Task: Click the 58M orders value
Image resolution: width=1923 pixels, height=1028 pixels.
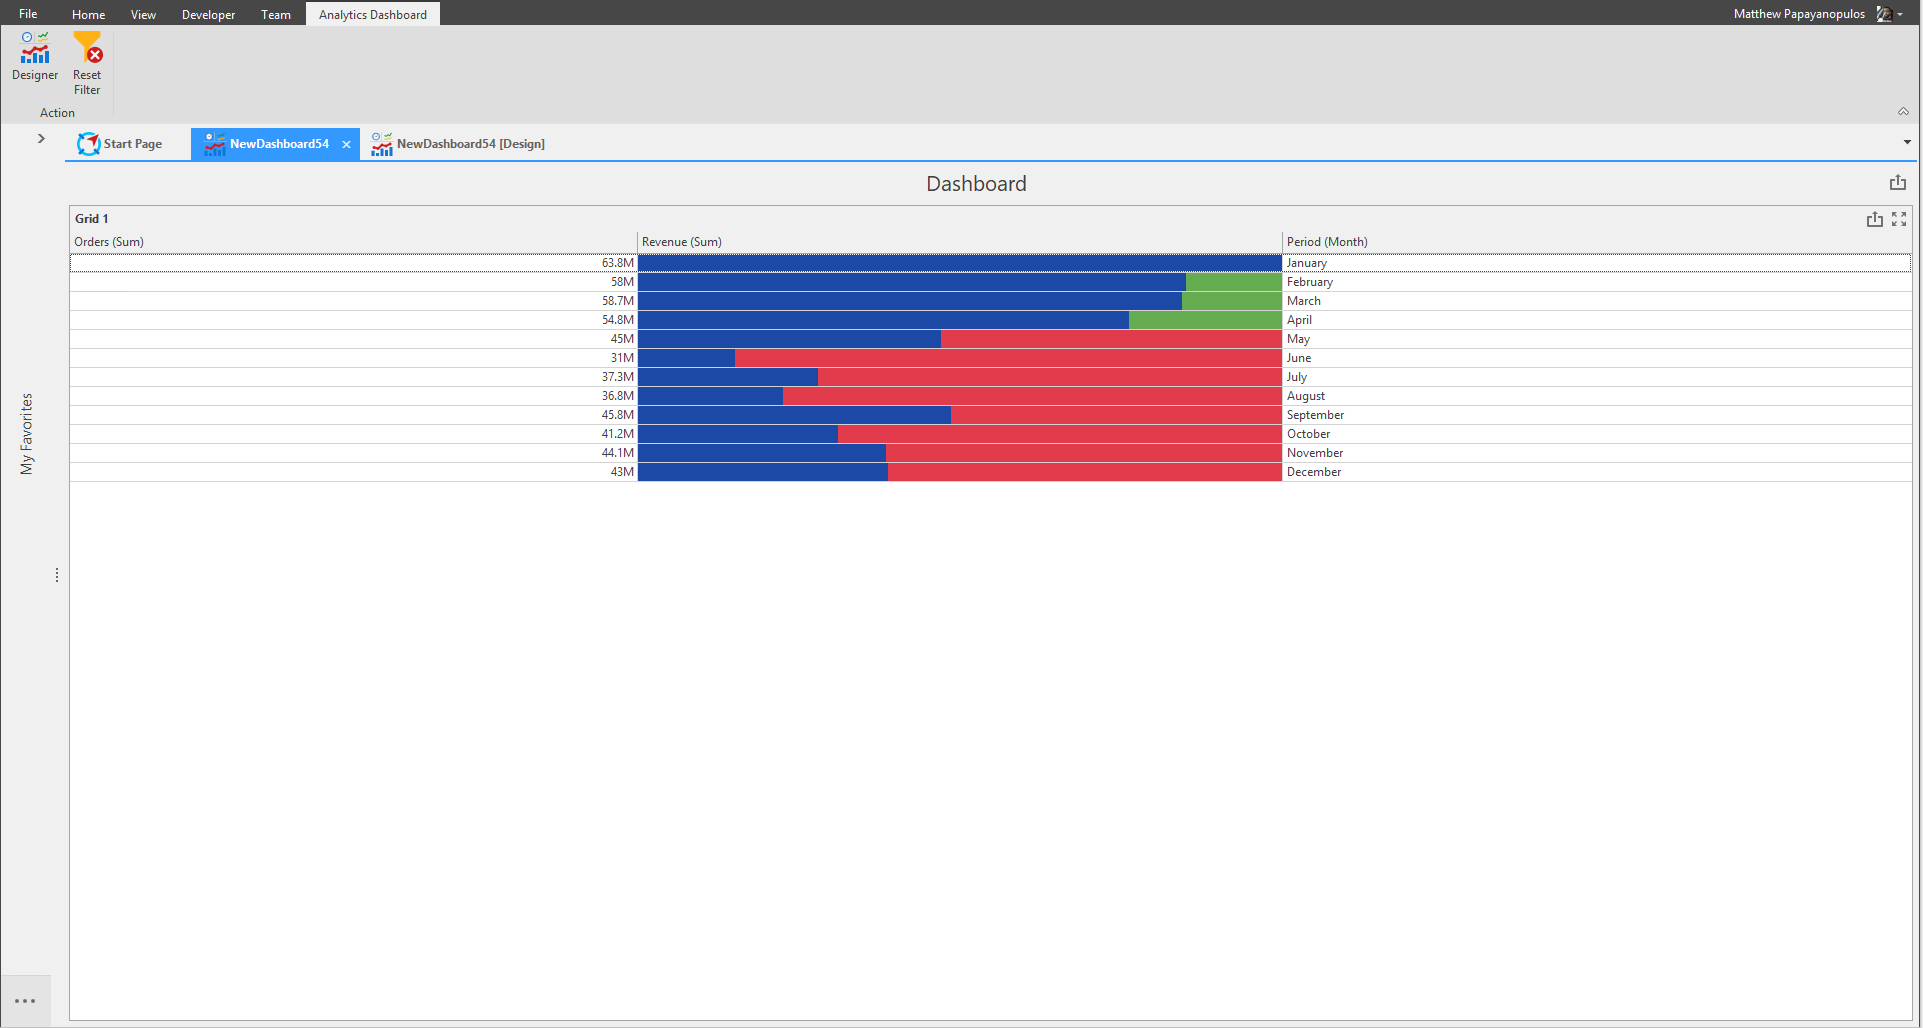Action: 622,282
